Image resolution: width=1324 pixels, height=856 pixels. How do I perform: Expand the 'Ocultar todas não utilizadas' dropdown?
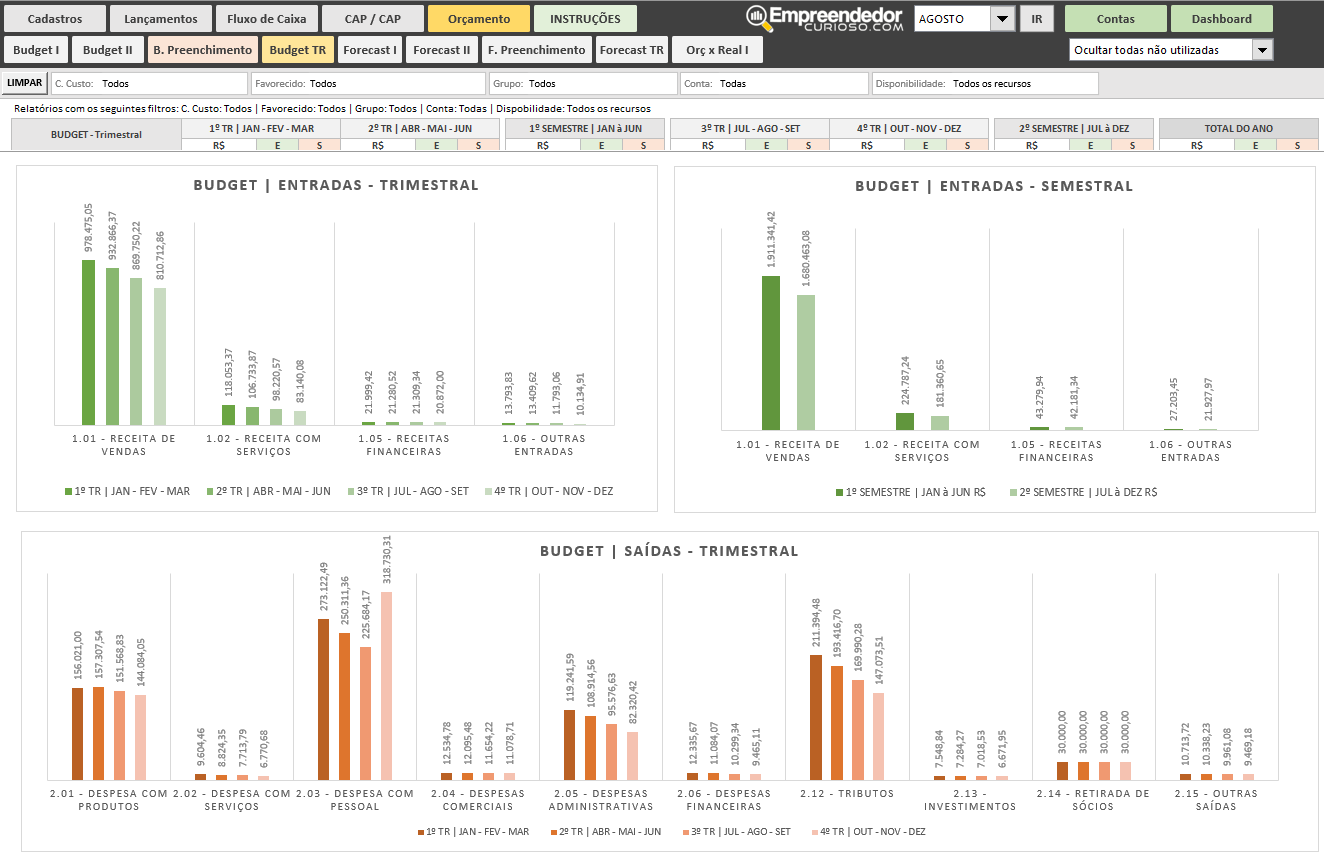click(1263, 50)
